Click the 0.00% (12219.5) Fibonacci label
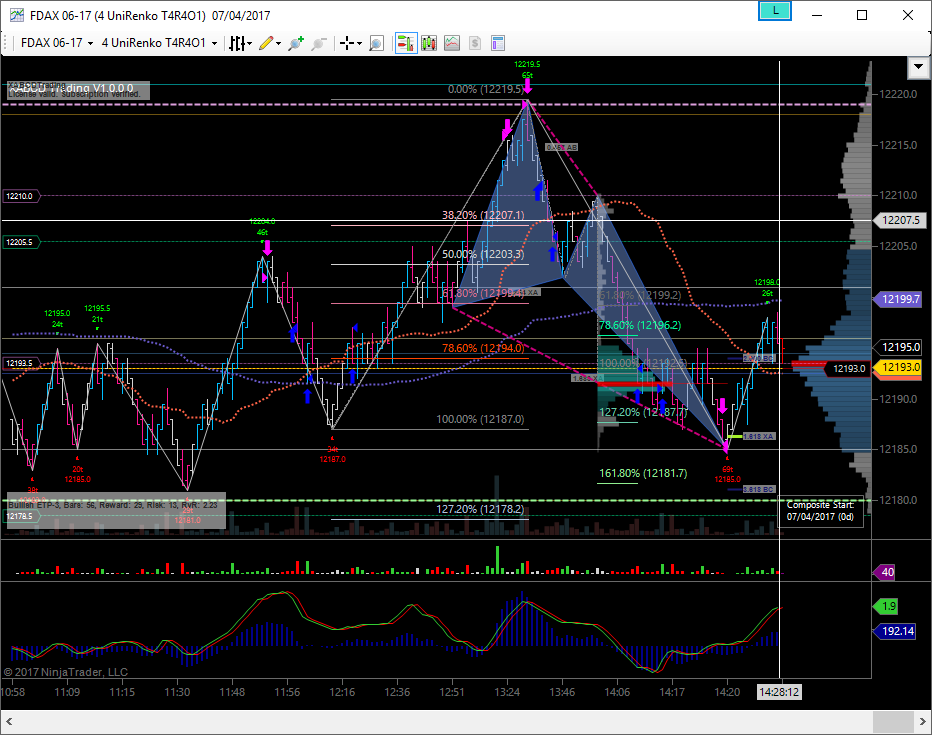The image size is (932, 735). tap(486, 89)
